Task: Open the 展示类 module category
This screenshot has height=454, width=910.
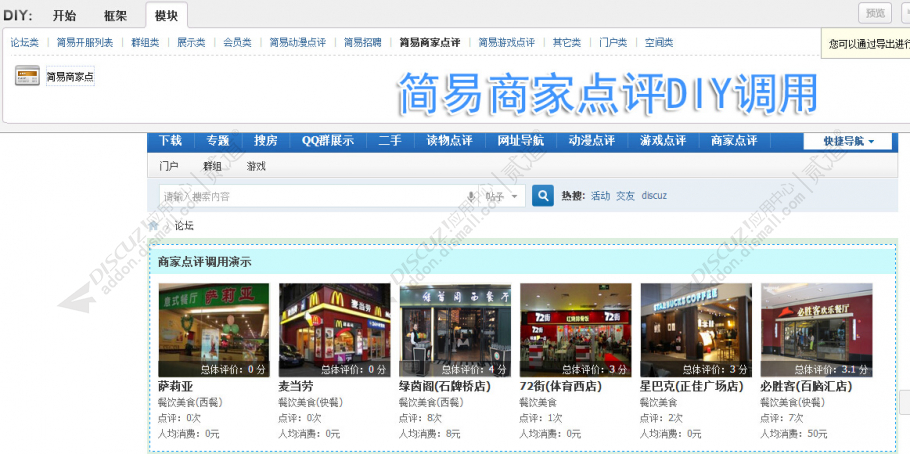Action: click(x=191, y=42)
